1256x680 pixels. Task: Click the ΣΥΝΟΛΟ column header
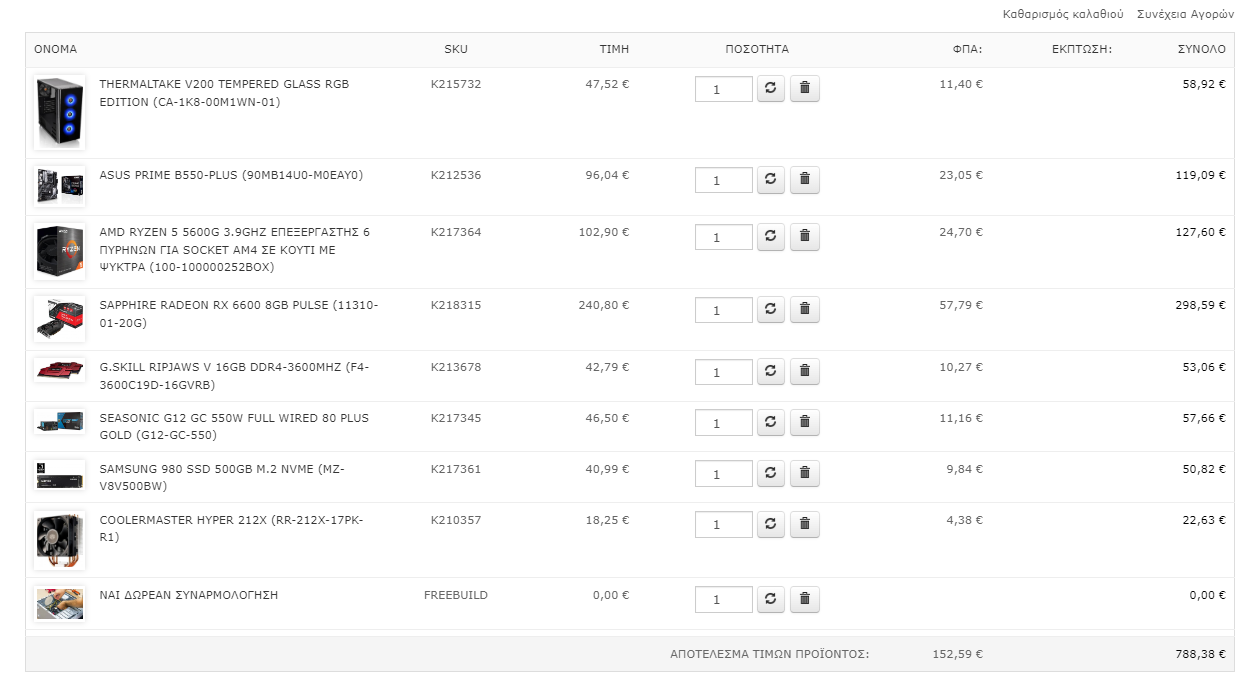tap(1201, 49)
